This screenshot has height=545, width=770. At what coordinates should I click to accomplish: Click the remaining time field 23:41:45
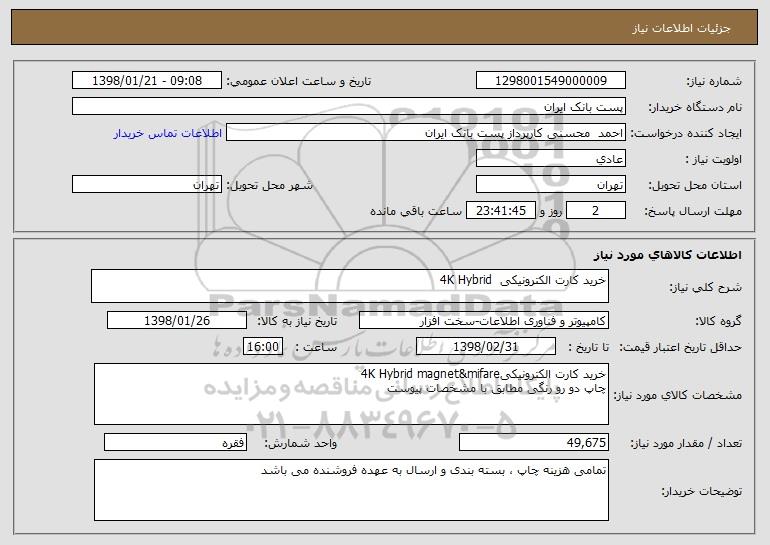pos(500,210)
